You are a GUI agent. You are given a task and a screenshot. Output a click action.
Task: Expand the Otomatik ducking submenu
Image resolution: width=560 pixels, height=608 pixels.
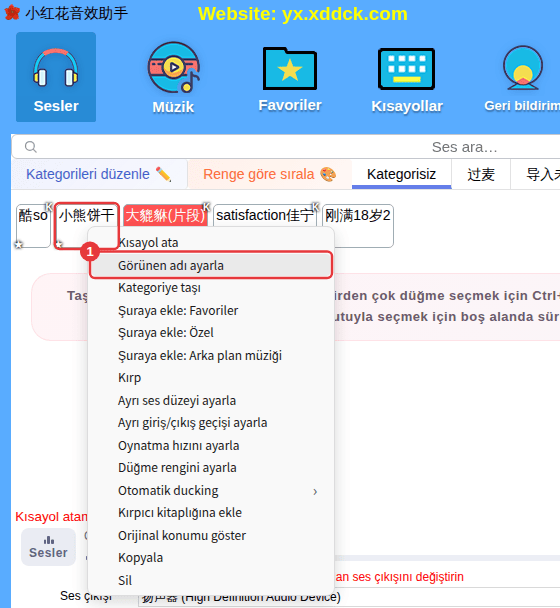tap(211, 491)
